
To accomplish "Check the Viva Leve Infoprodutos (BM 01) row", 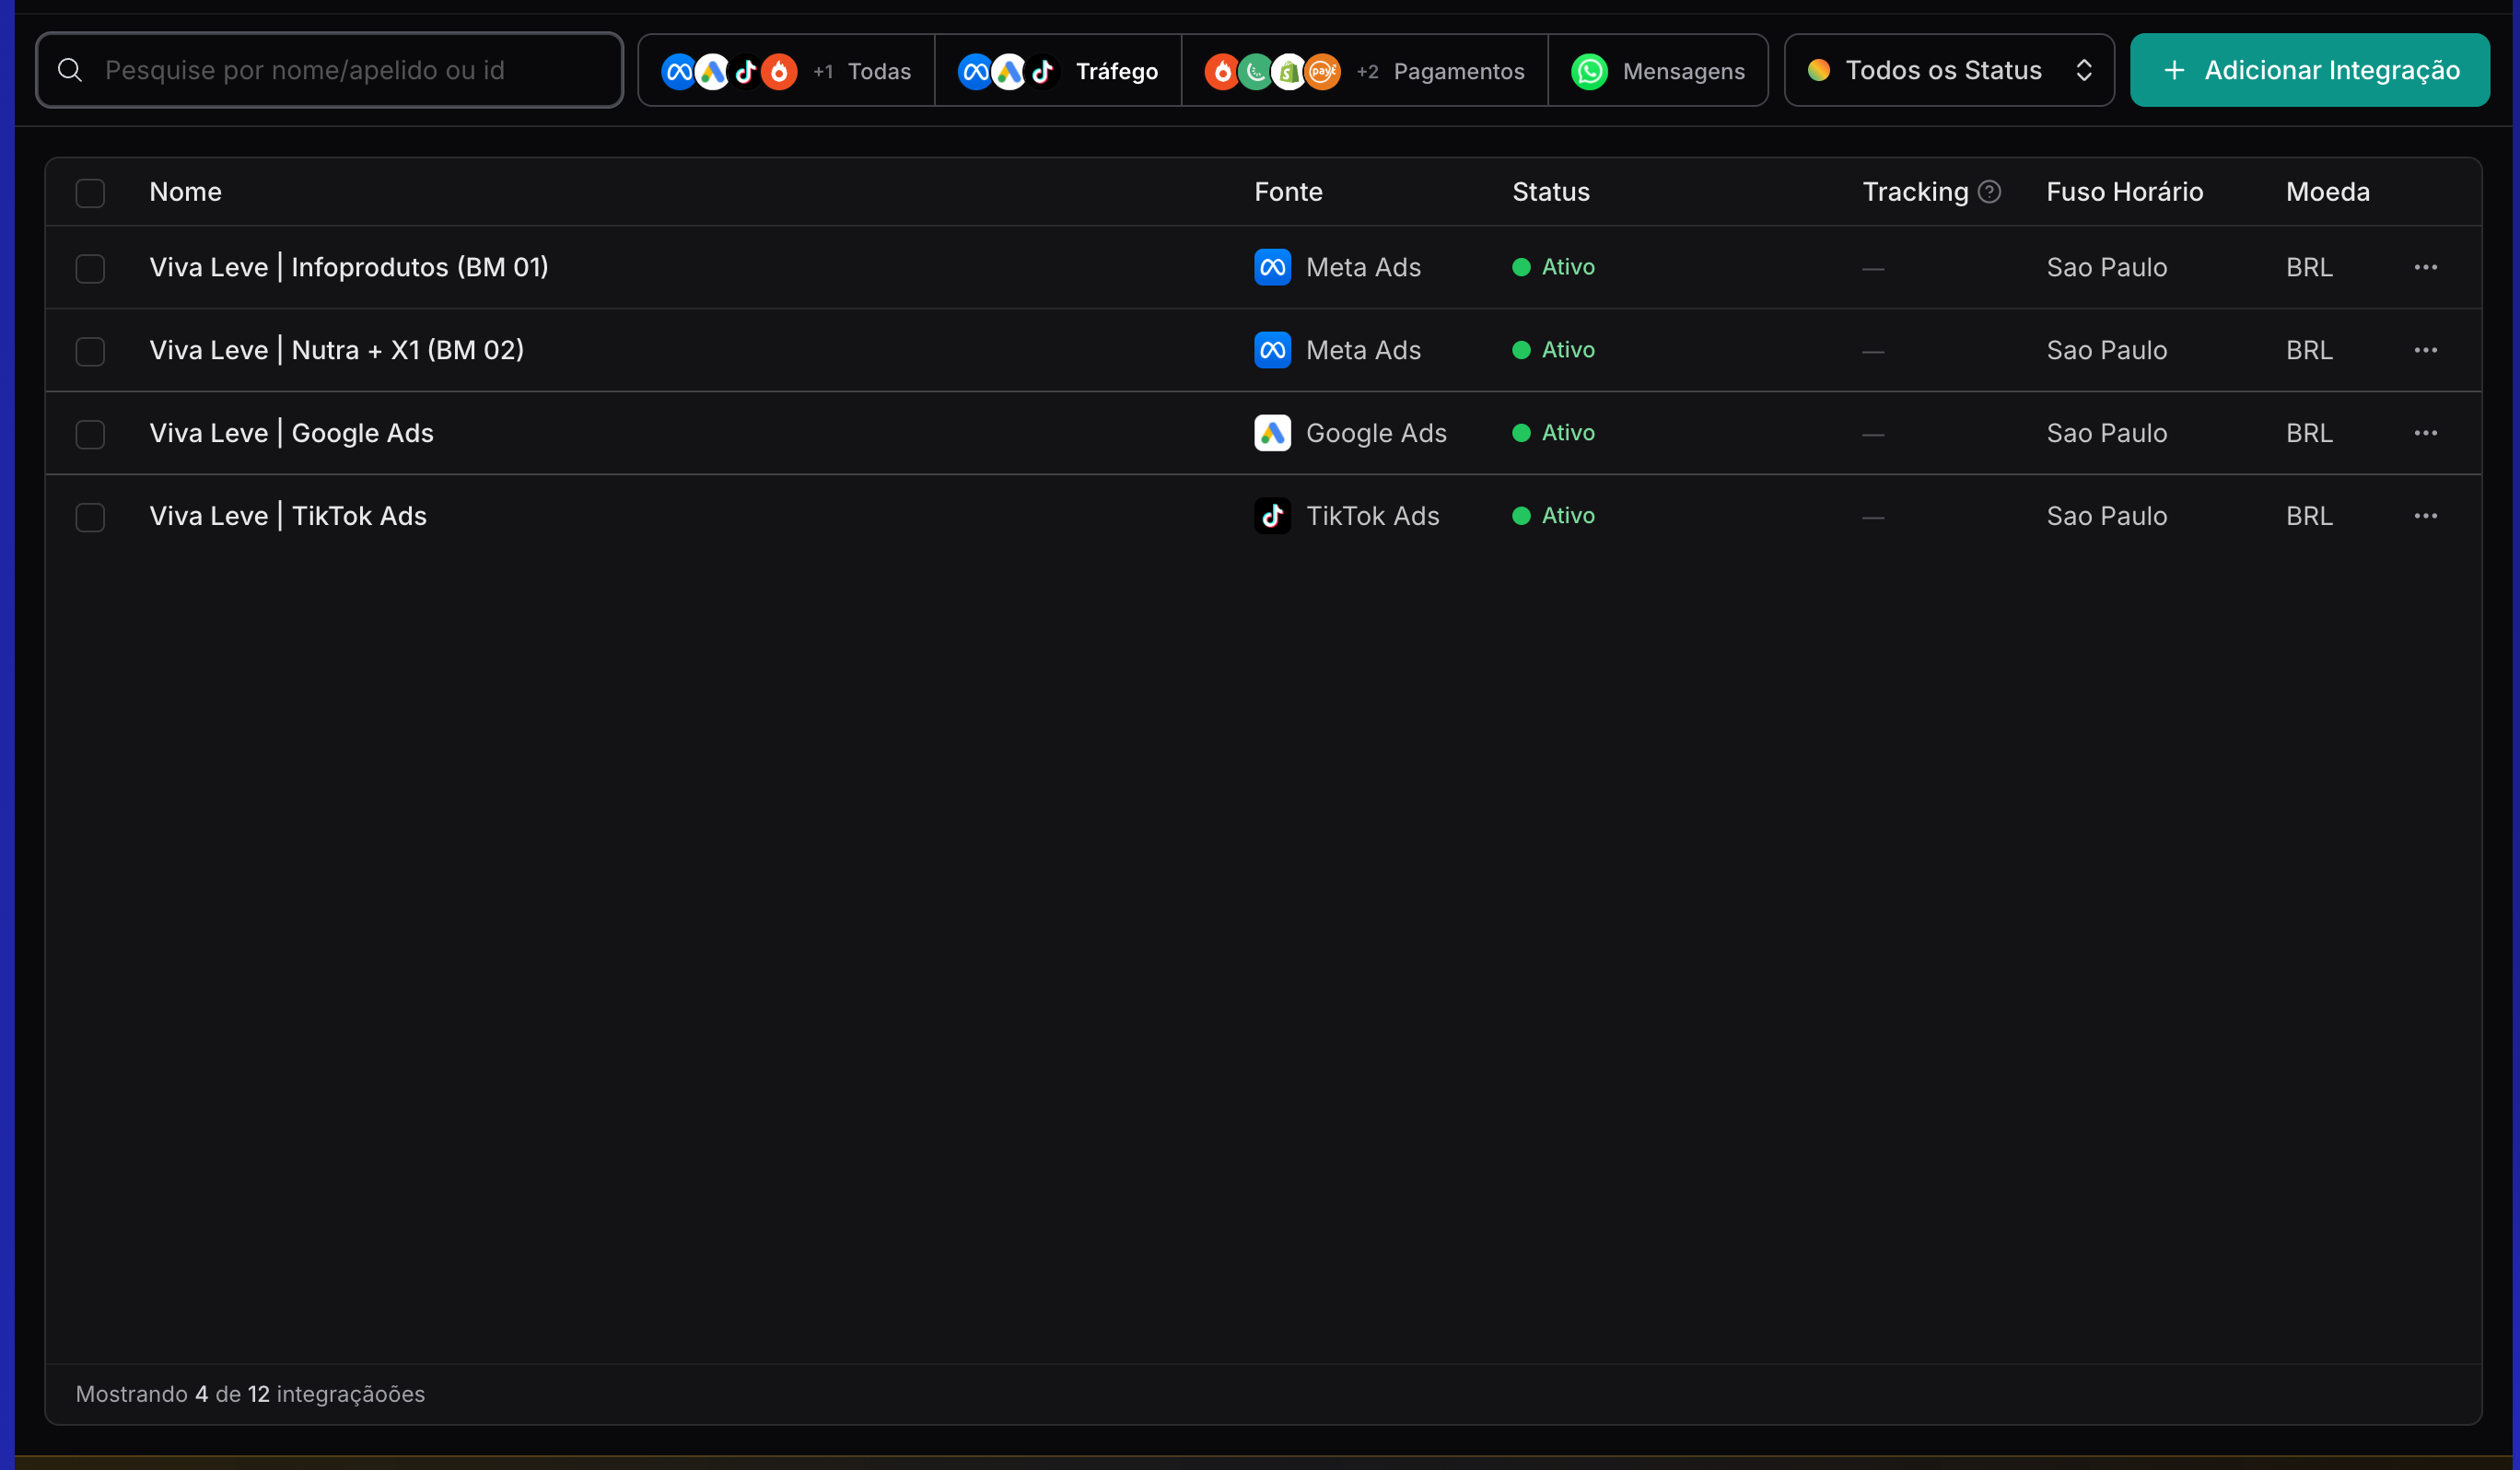I will tap(90, 268).
